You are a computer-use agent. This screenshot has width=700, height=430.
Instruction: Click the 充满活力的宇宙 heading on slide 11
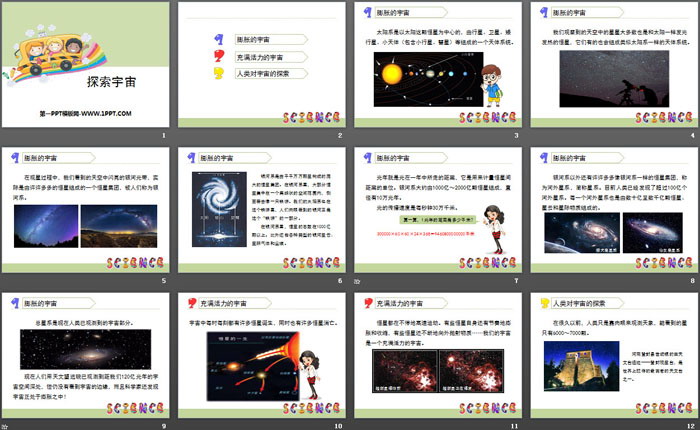pos(399,304)
